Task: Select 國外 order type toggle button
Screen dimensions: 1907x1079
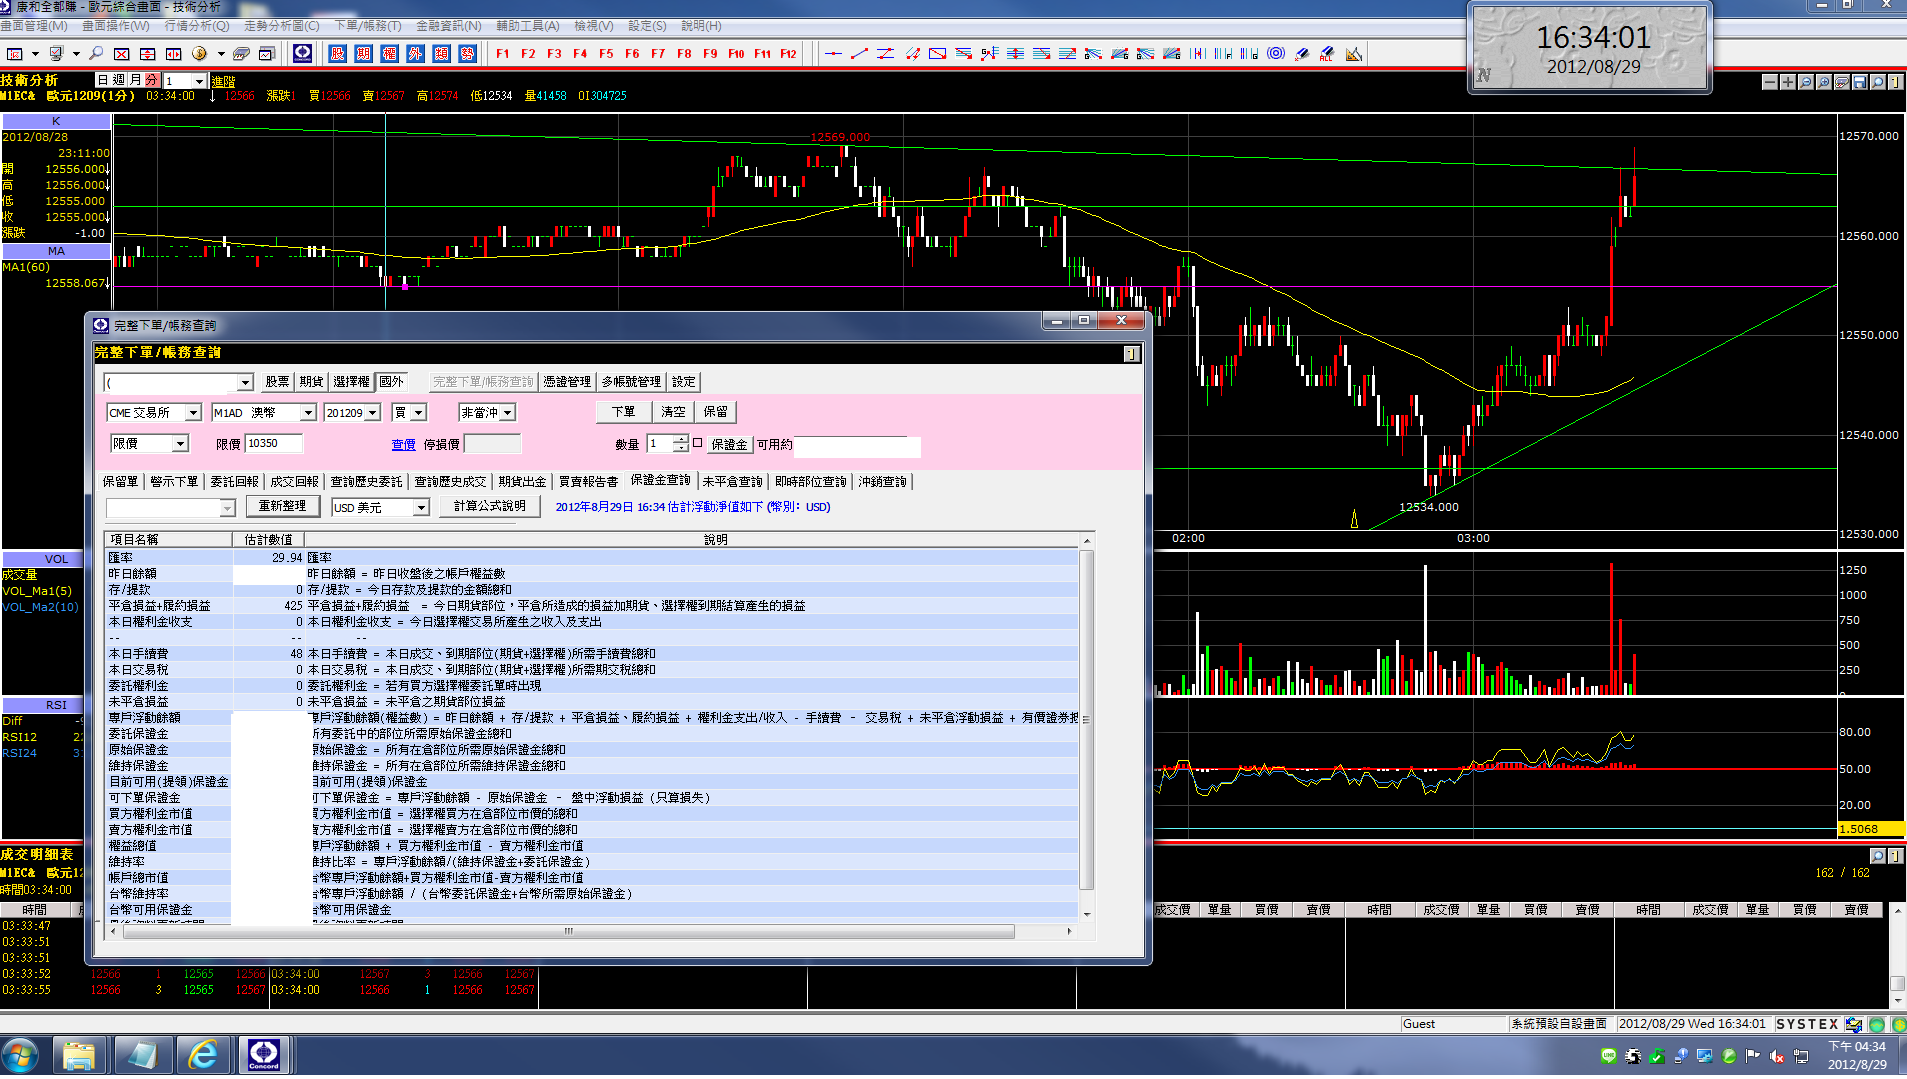Action: (x=391, y=382)
